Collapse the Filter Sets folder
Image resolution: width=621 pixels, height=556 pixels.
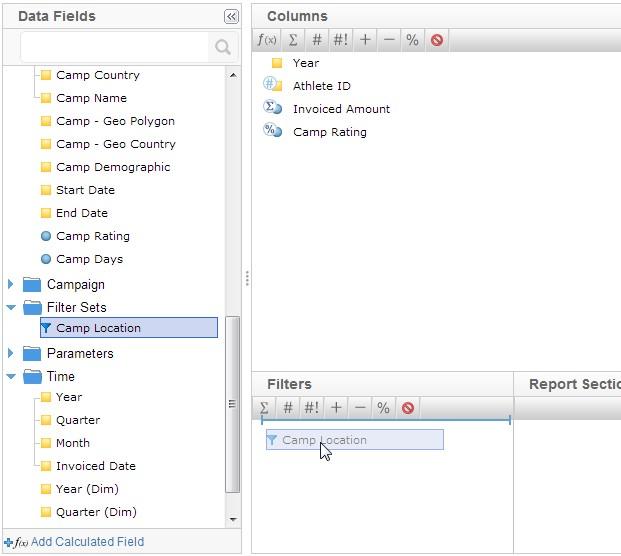(x=11, y=307)
